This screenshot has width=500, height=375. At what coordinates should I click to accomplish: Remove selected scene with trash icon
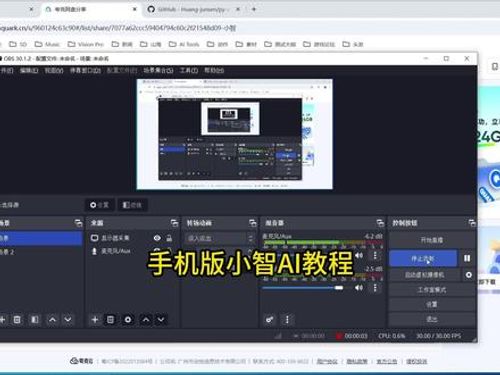pos(17,320)
